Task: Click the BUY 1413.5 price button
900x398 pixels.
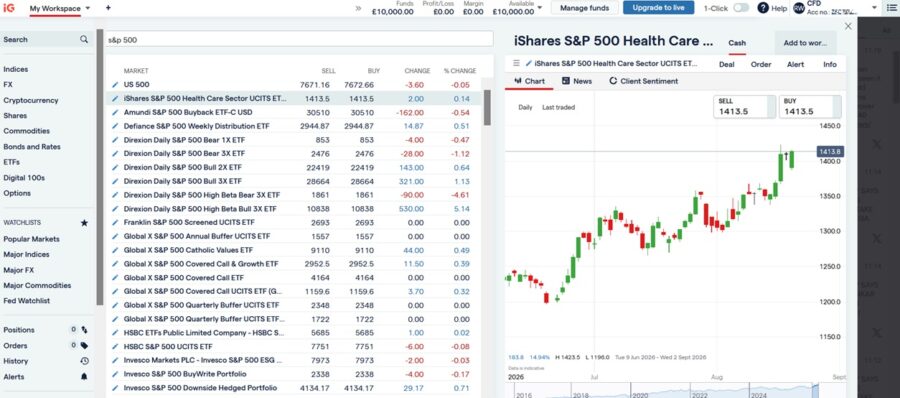Action: 810,107
